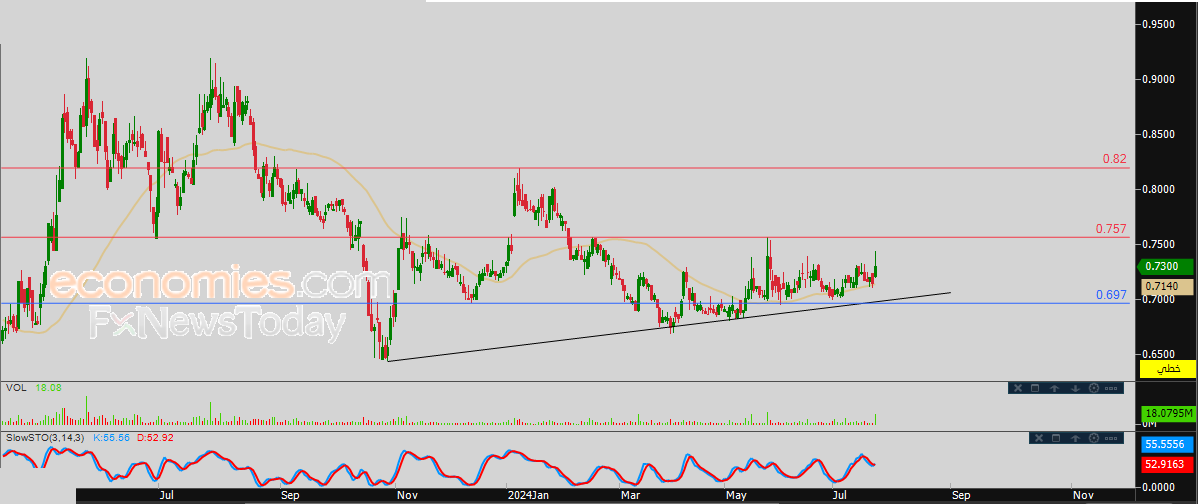Click the K:55.56 stochastic value
This screenshot has width=1198, height=504.
112,438
